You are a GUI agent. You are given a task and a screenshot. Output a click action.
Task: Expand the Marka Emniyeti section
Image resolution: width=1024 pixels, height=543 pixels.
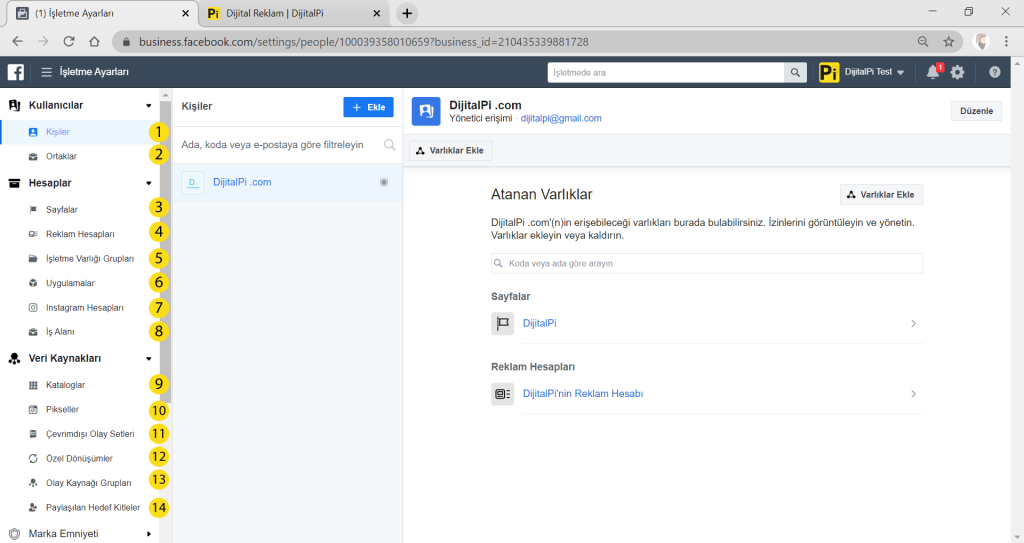[x=149, y=534]
